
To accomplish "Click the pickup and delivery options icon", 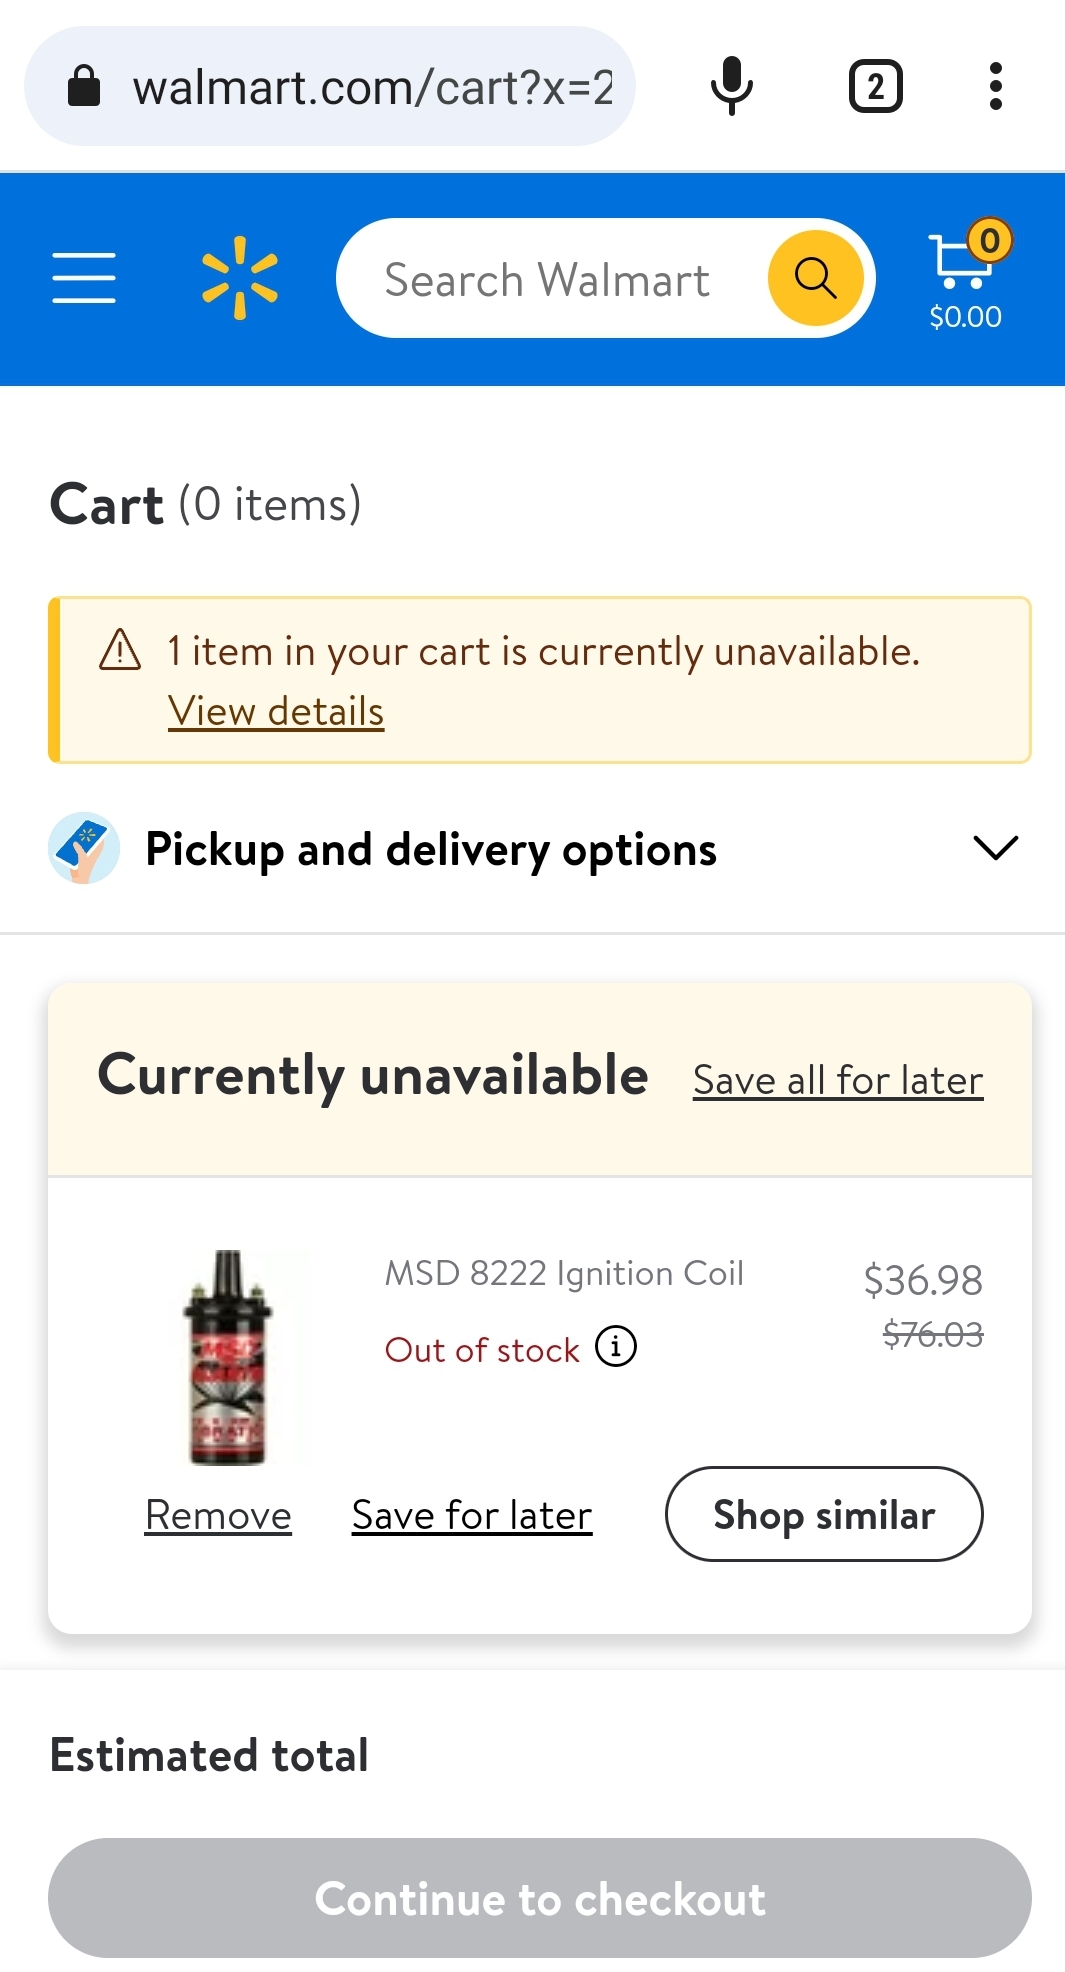I will coord(84,848).
